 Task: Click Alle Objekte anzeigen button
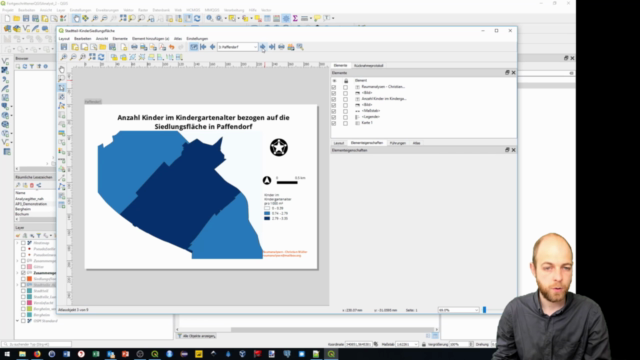click(x=197, y=336)
